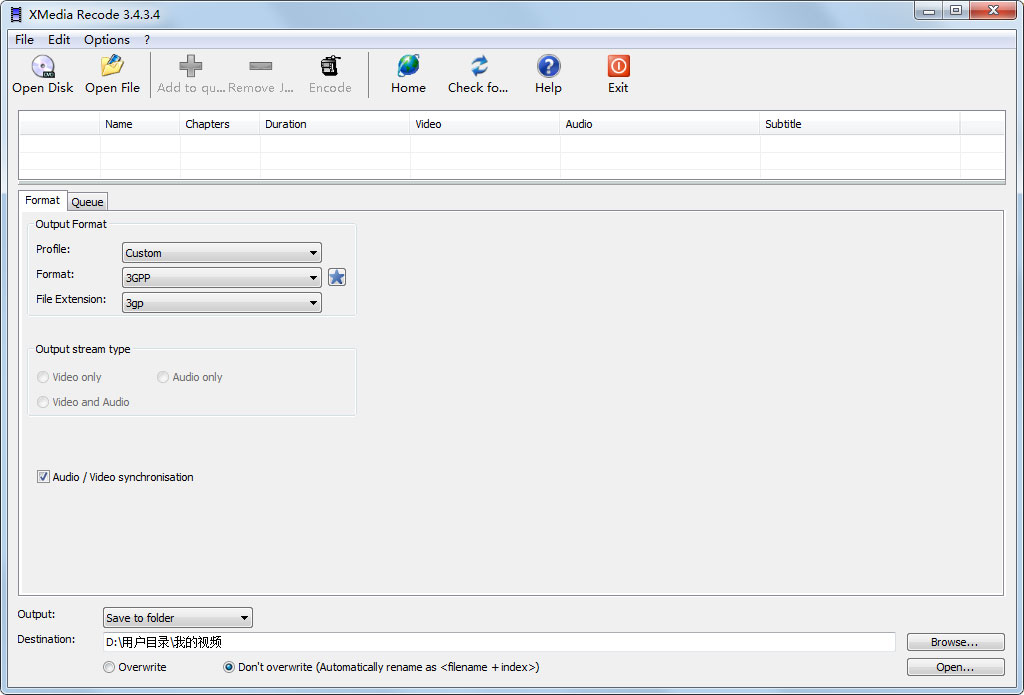
Task: Start encoding with the Encode icon
Action: click(330, 66)
